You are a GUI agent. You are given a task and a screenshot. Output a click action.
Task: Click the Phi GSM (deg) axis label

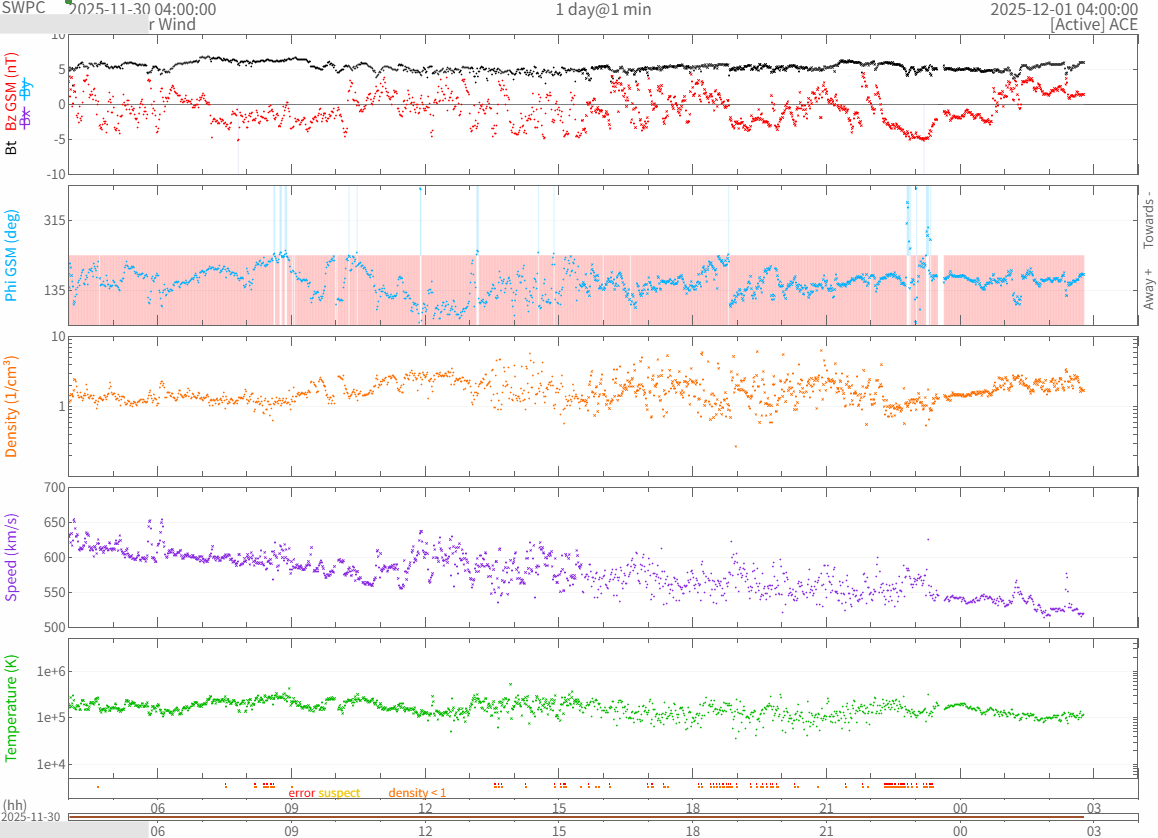click(x=12, y=254)
